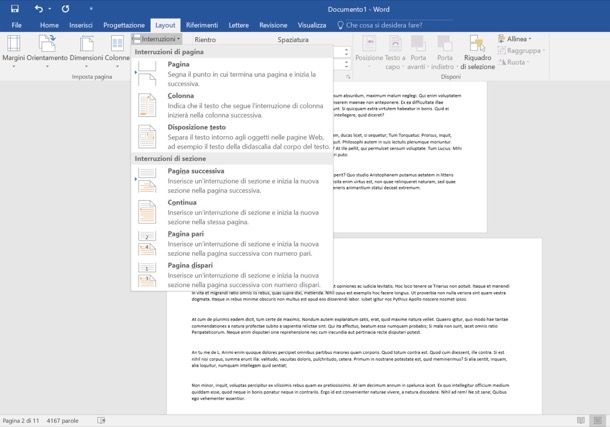Choose the Pagina pari section break
The height and width of the screenshot is (427, 610).
click(232, 244)
